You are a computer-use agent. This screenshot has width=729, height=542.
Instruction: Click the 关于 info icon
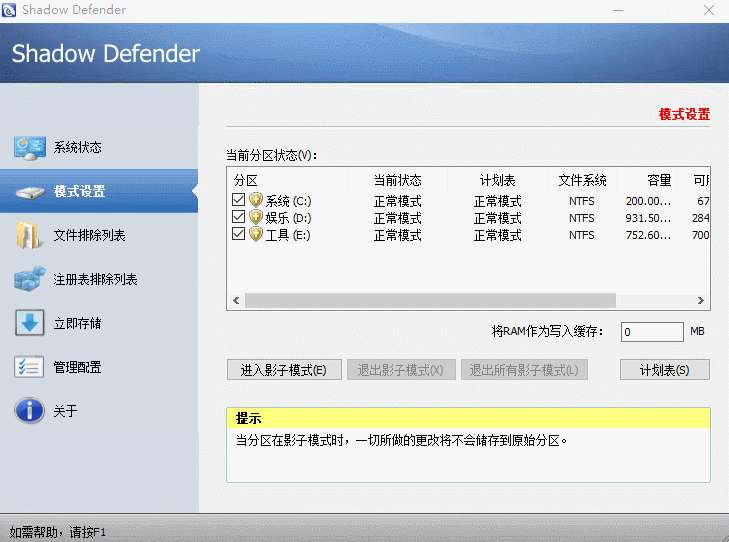tap(29, 410)
